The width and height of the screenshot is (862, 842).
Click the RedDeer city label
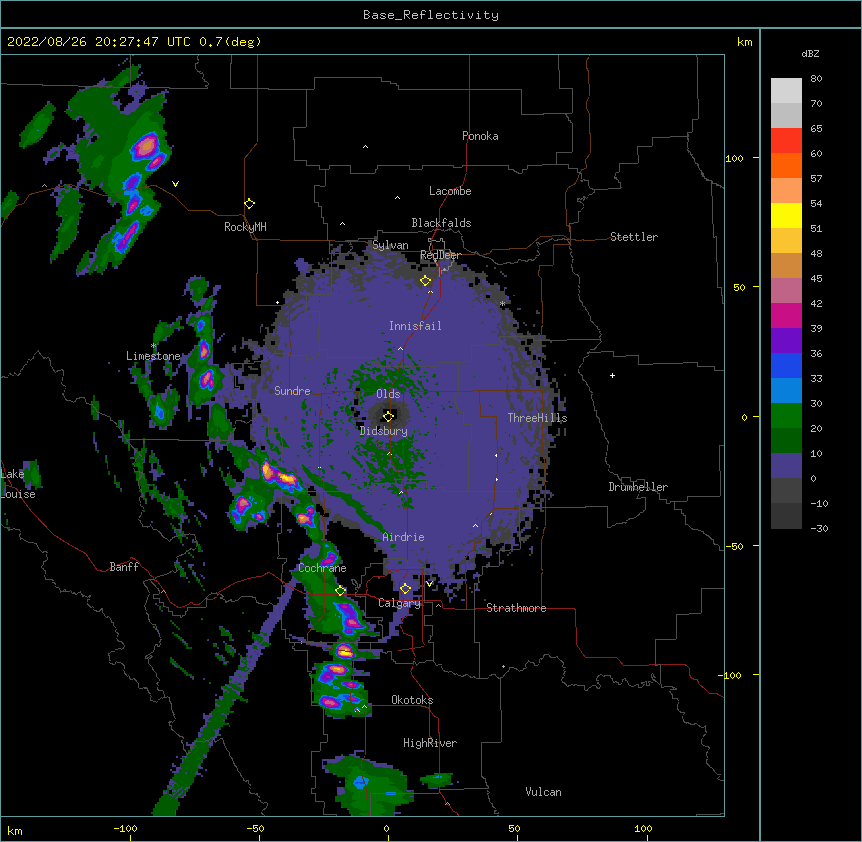(x=440, y=255)
